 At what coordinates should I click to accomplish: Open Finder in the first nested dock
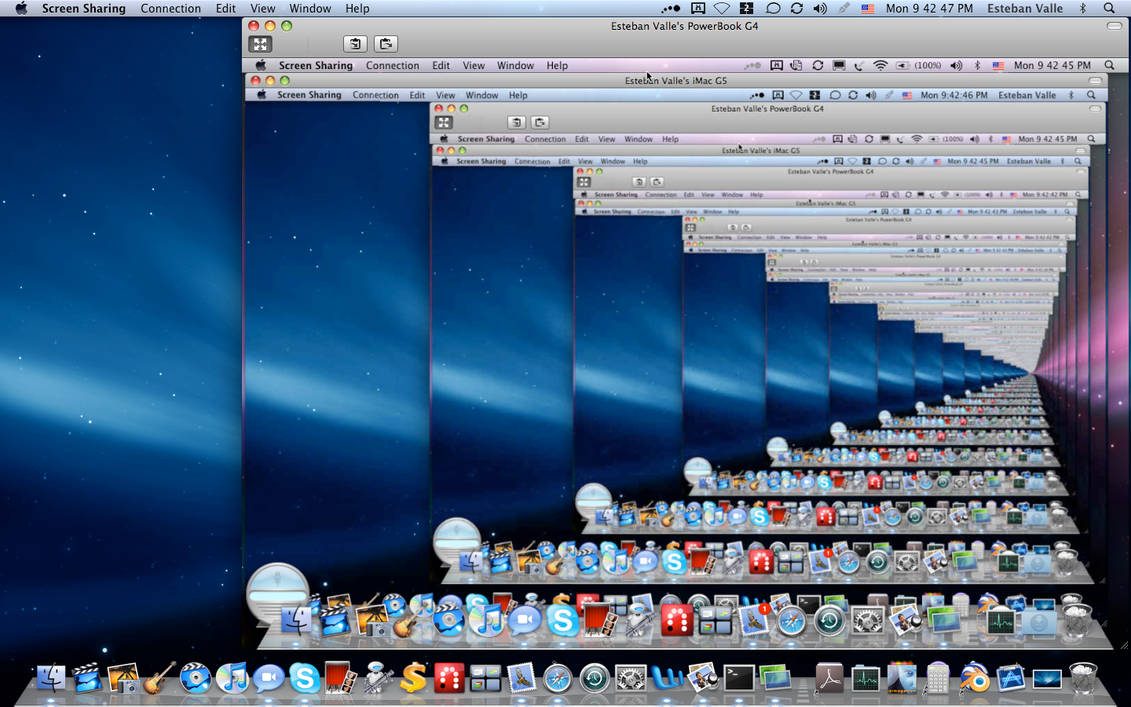296,620
